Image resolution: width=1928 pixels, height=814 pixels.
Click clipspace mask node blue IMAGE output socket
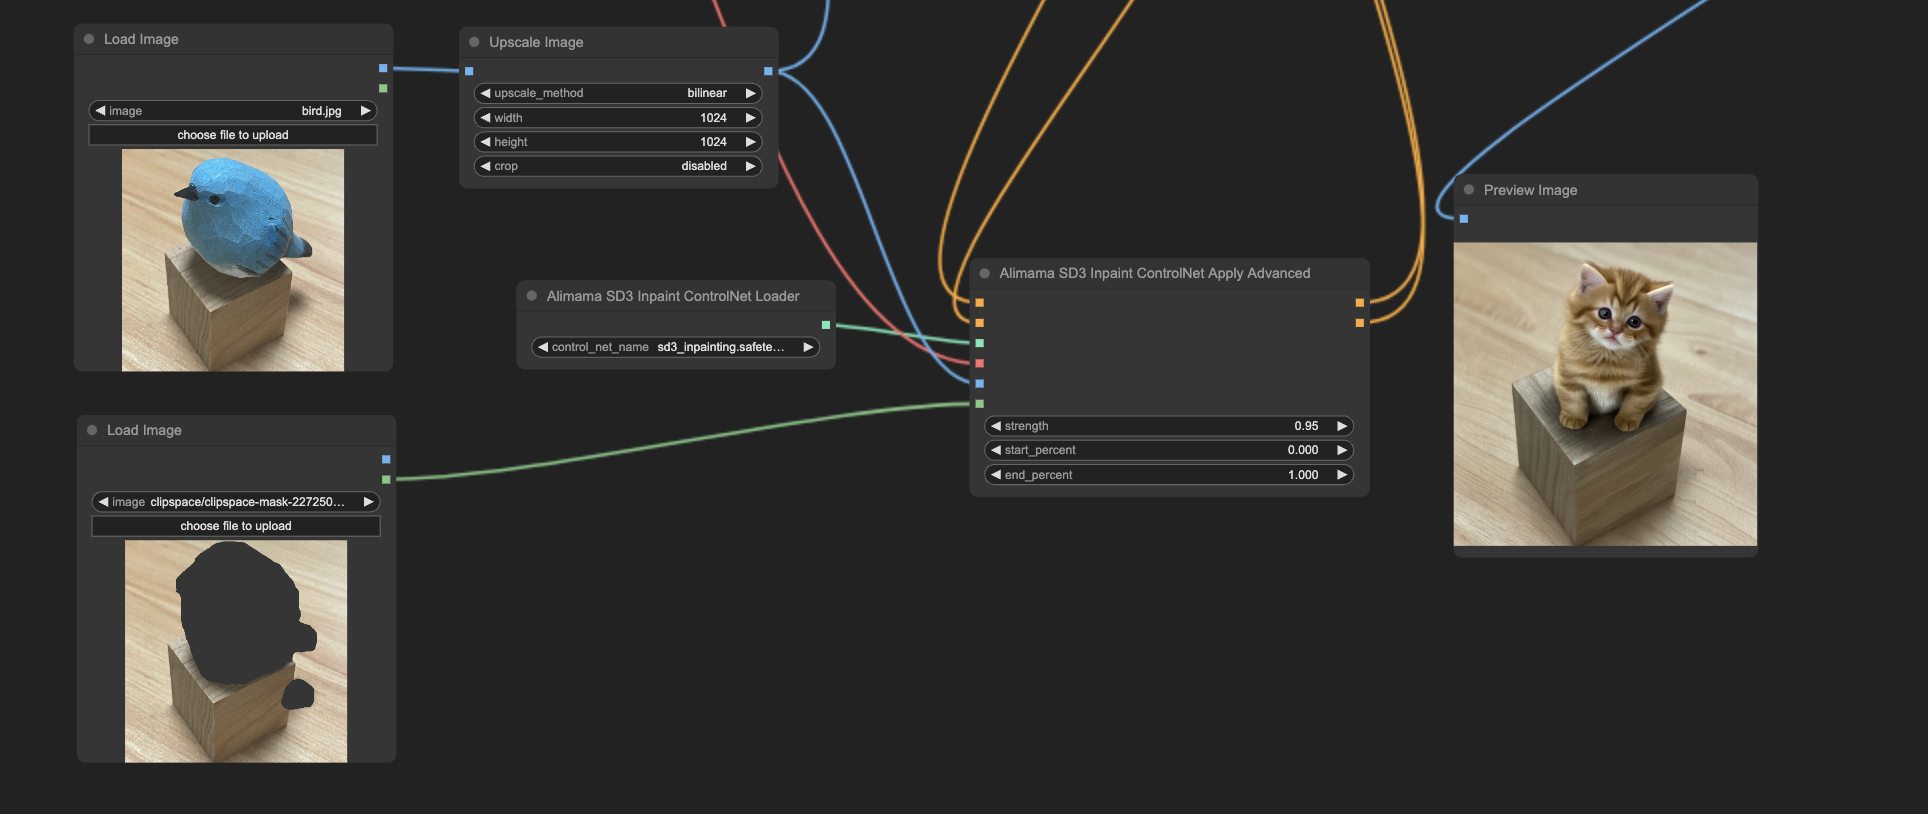[386, 459]
